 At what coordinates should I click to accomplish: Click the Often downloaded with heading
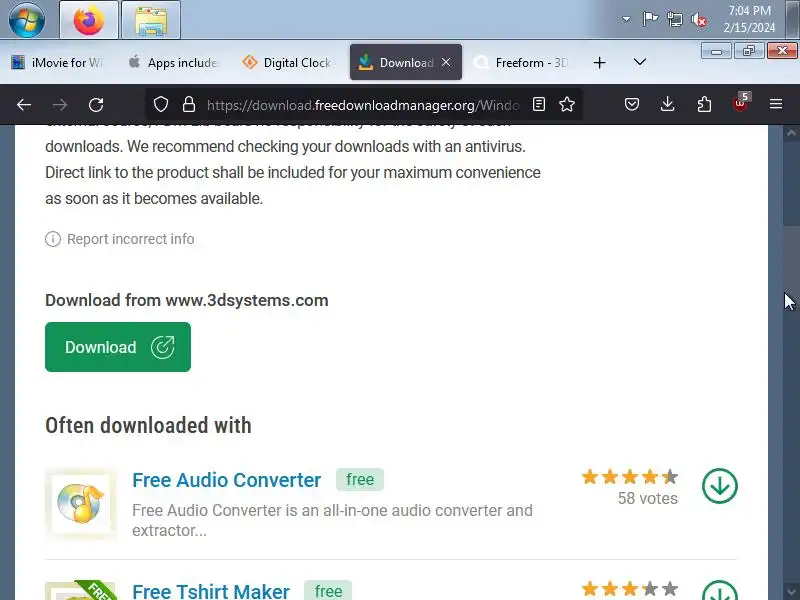[x=148, y=426]
